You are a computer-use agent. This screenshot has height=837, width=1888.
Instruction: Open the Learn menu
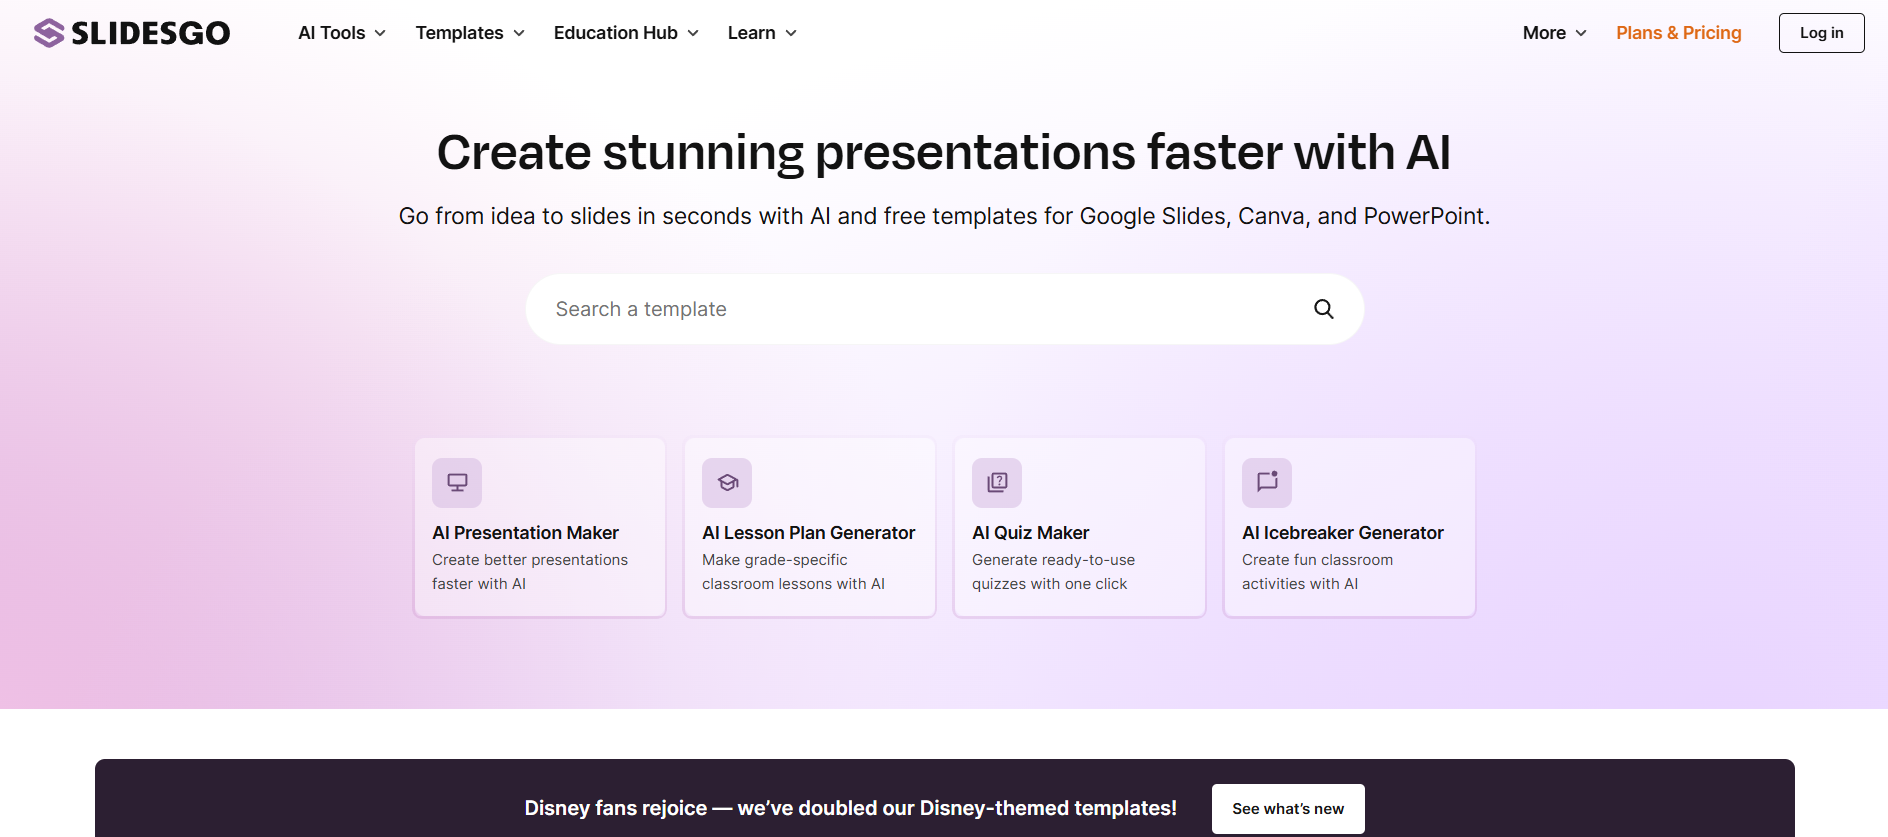coord(762,33)
